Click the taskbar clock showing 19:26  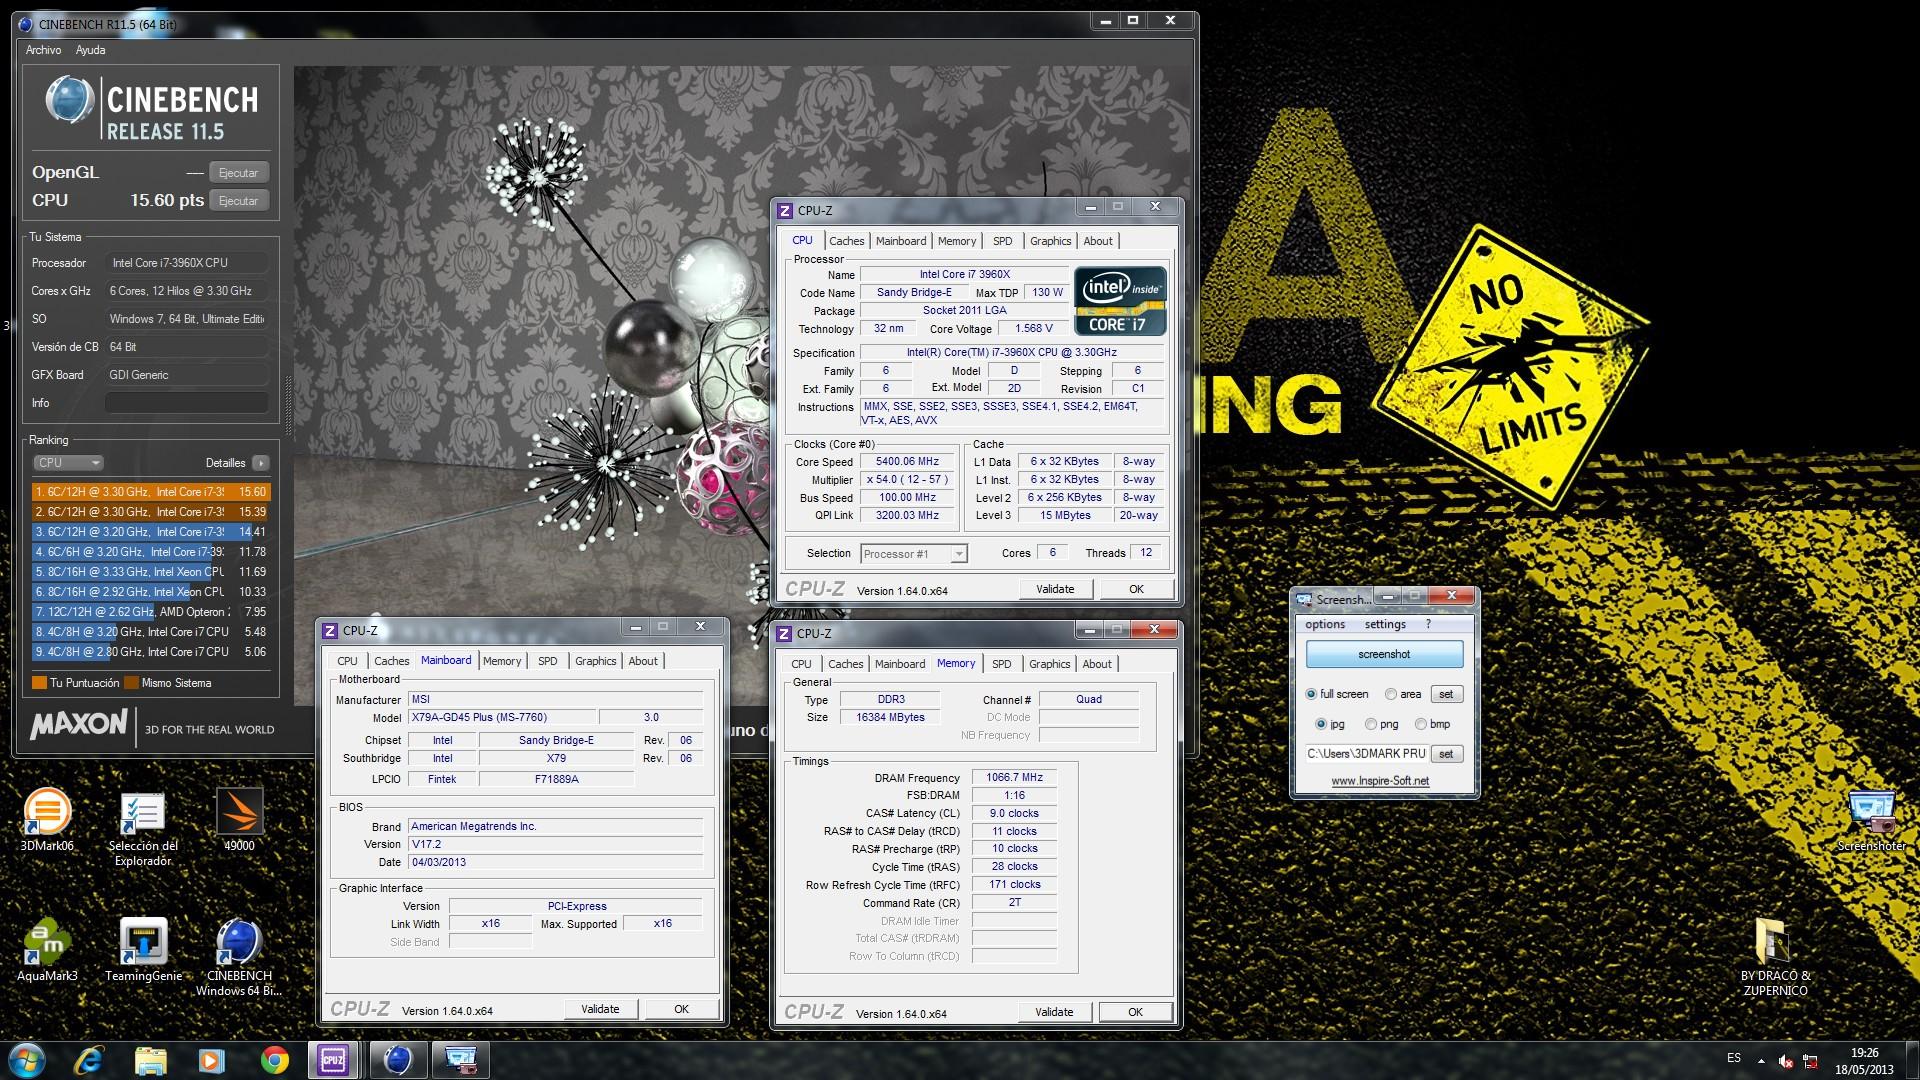pos(1864,1061)
